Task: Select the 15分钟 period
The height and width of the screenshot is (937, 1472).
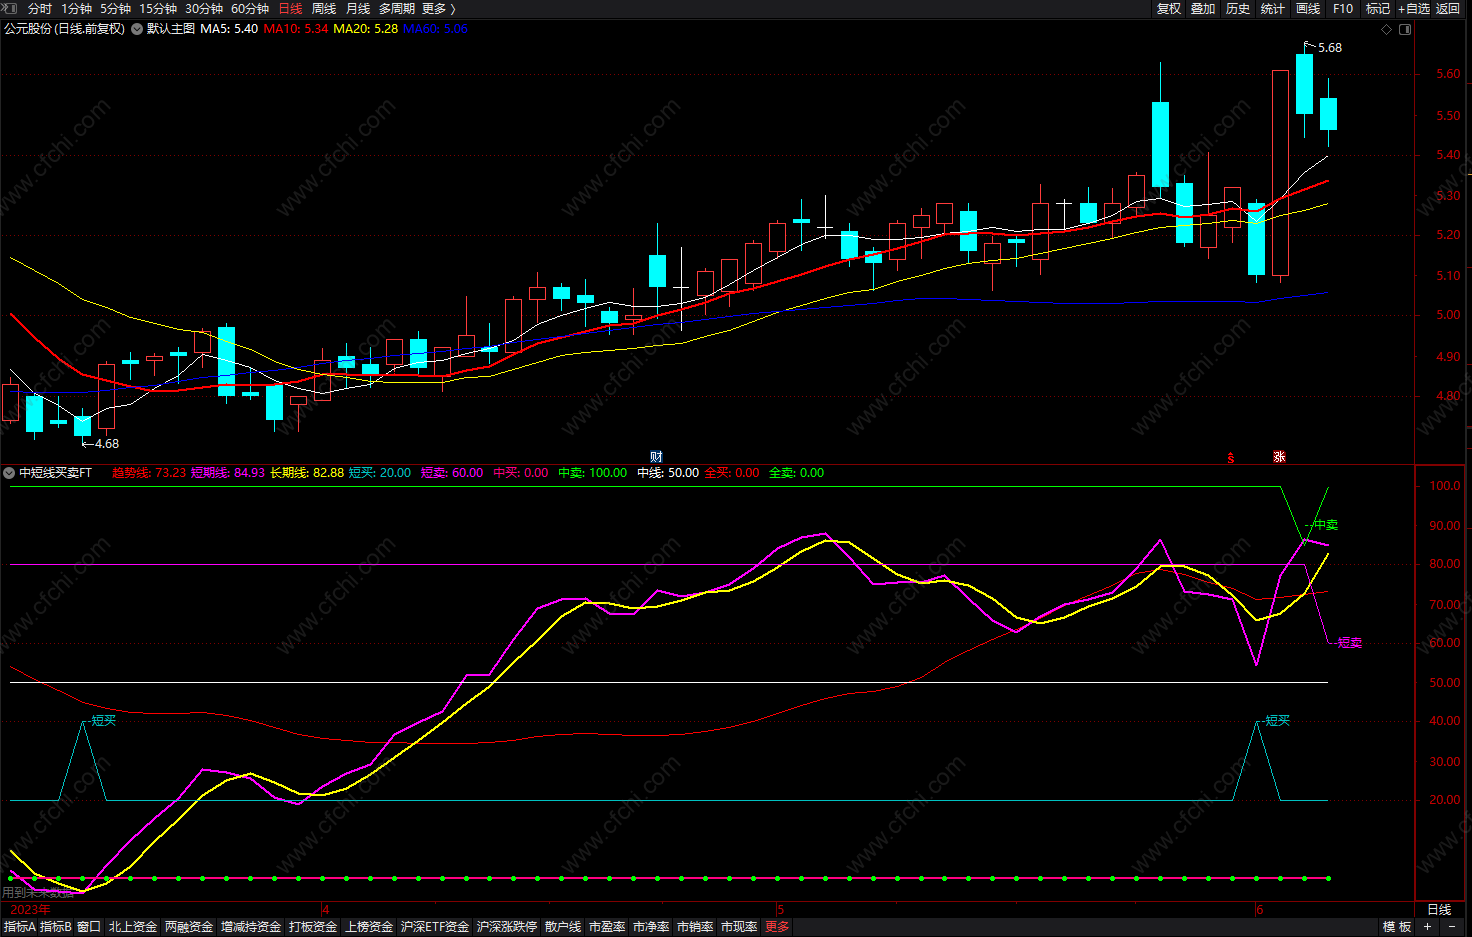Action: [x=158, y=8]
